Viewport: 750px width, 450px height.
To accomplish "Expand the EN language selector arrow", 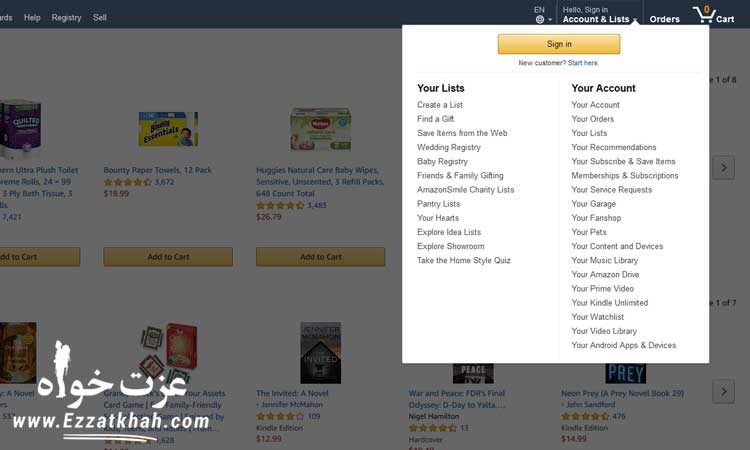I will (550, 20).
